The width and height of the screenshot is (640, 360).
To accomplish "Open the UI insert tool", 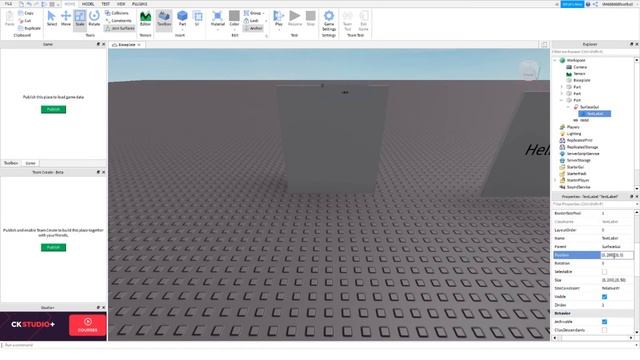I will click(198, 18).
